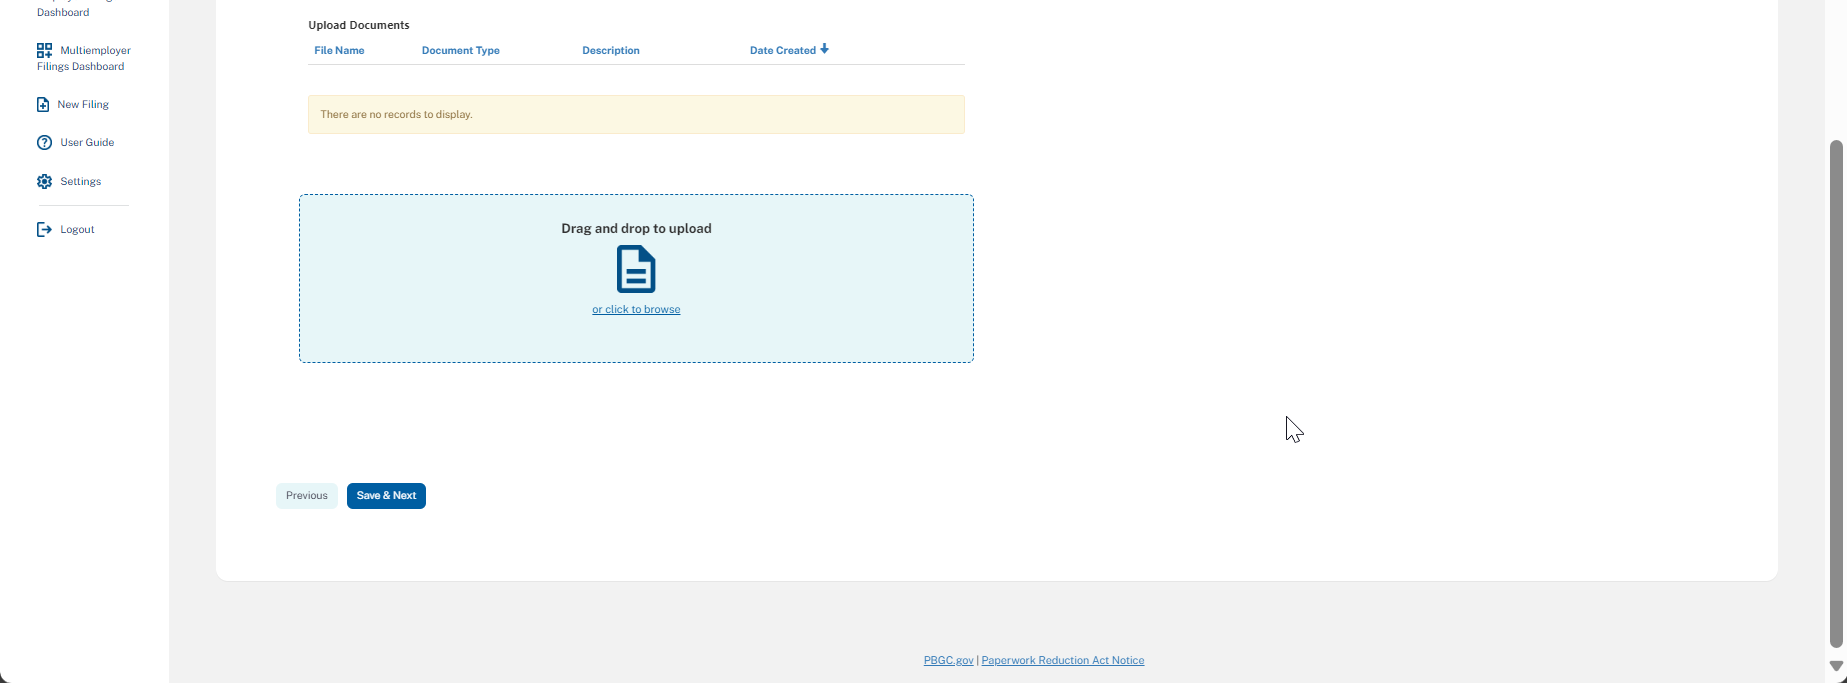Open User Guide via question mark icon
1847x683 pixels.
pos(44,143)
